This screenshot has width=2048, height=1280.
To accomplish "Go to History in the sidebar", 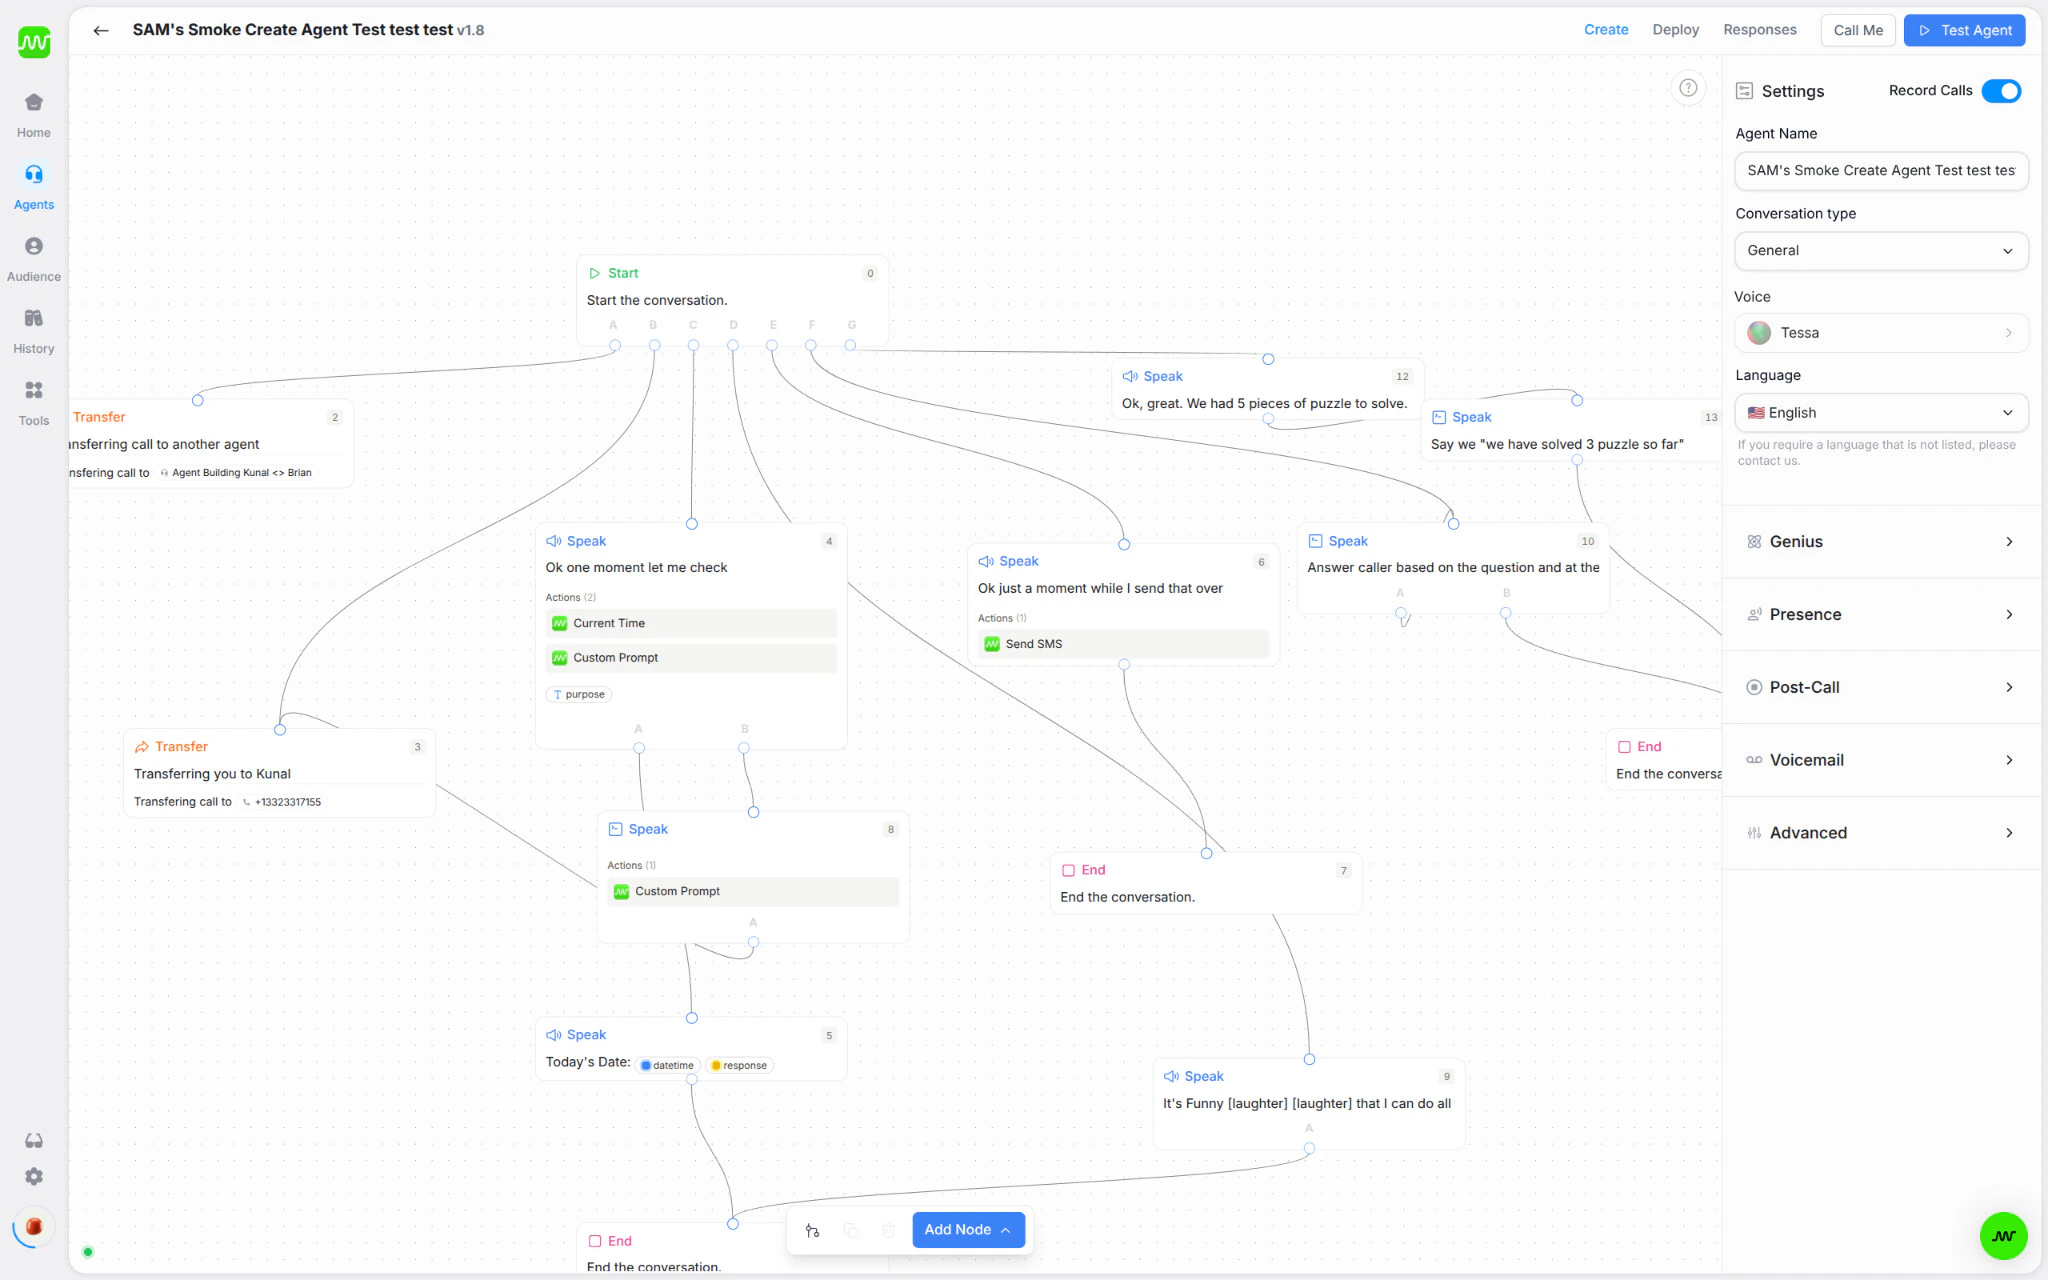I will pos(34,330).
